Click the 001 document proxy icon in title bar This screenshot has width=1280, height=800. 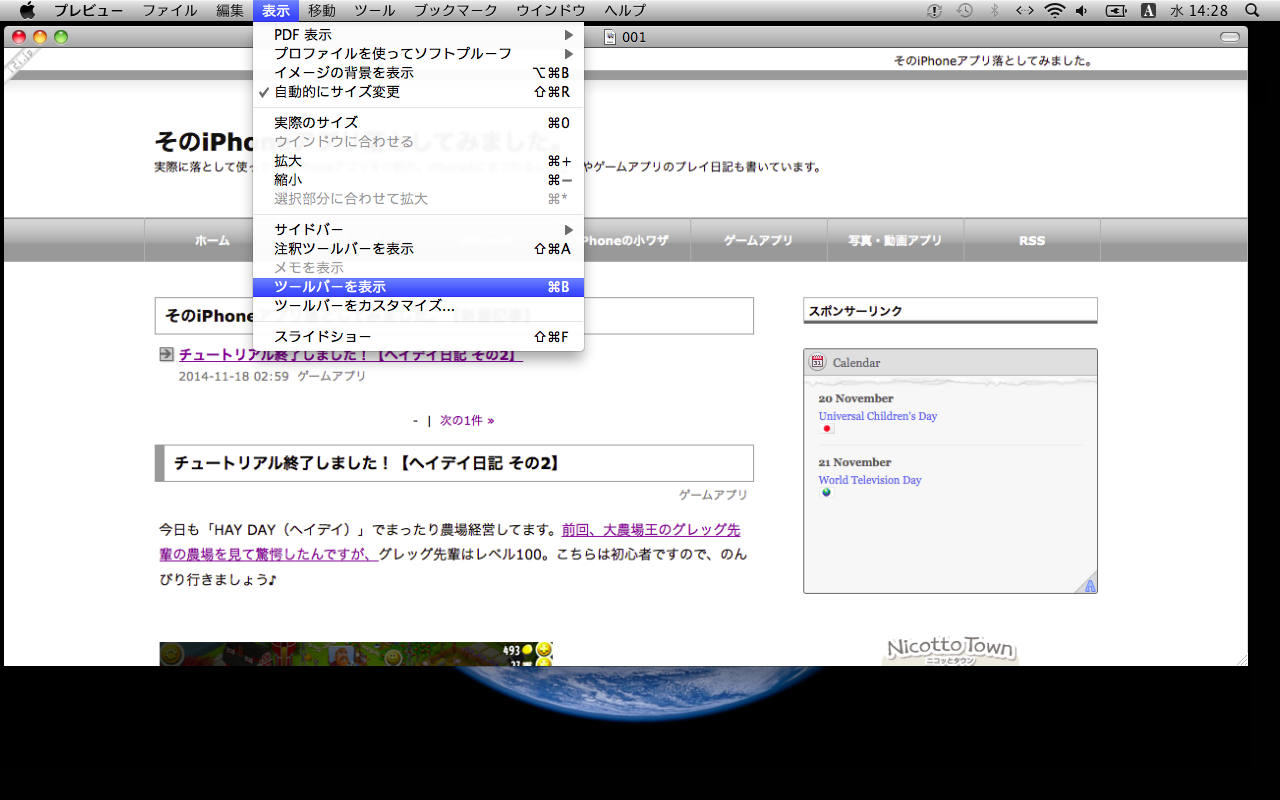point(610,37)
